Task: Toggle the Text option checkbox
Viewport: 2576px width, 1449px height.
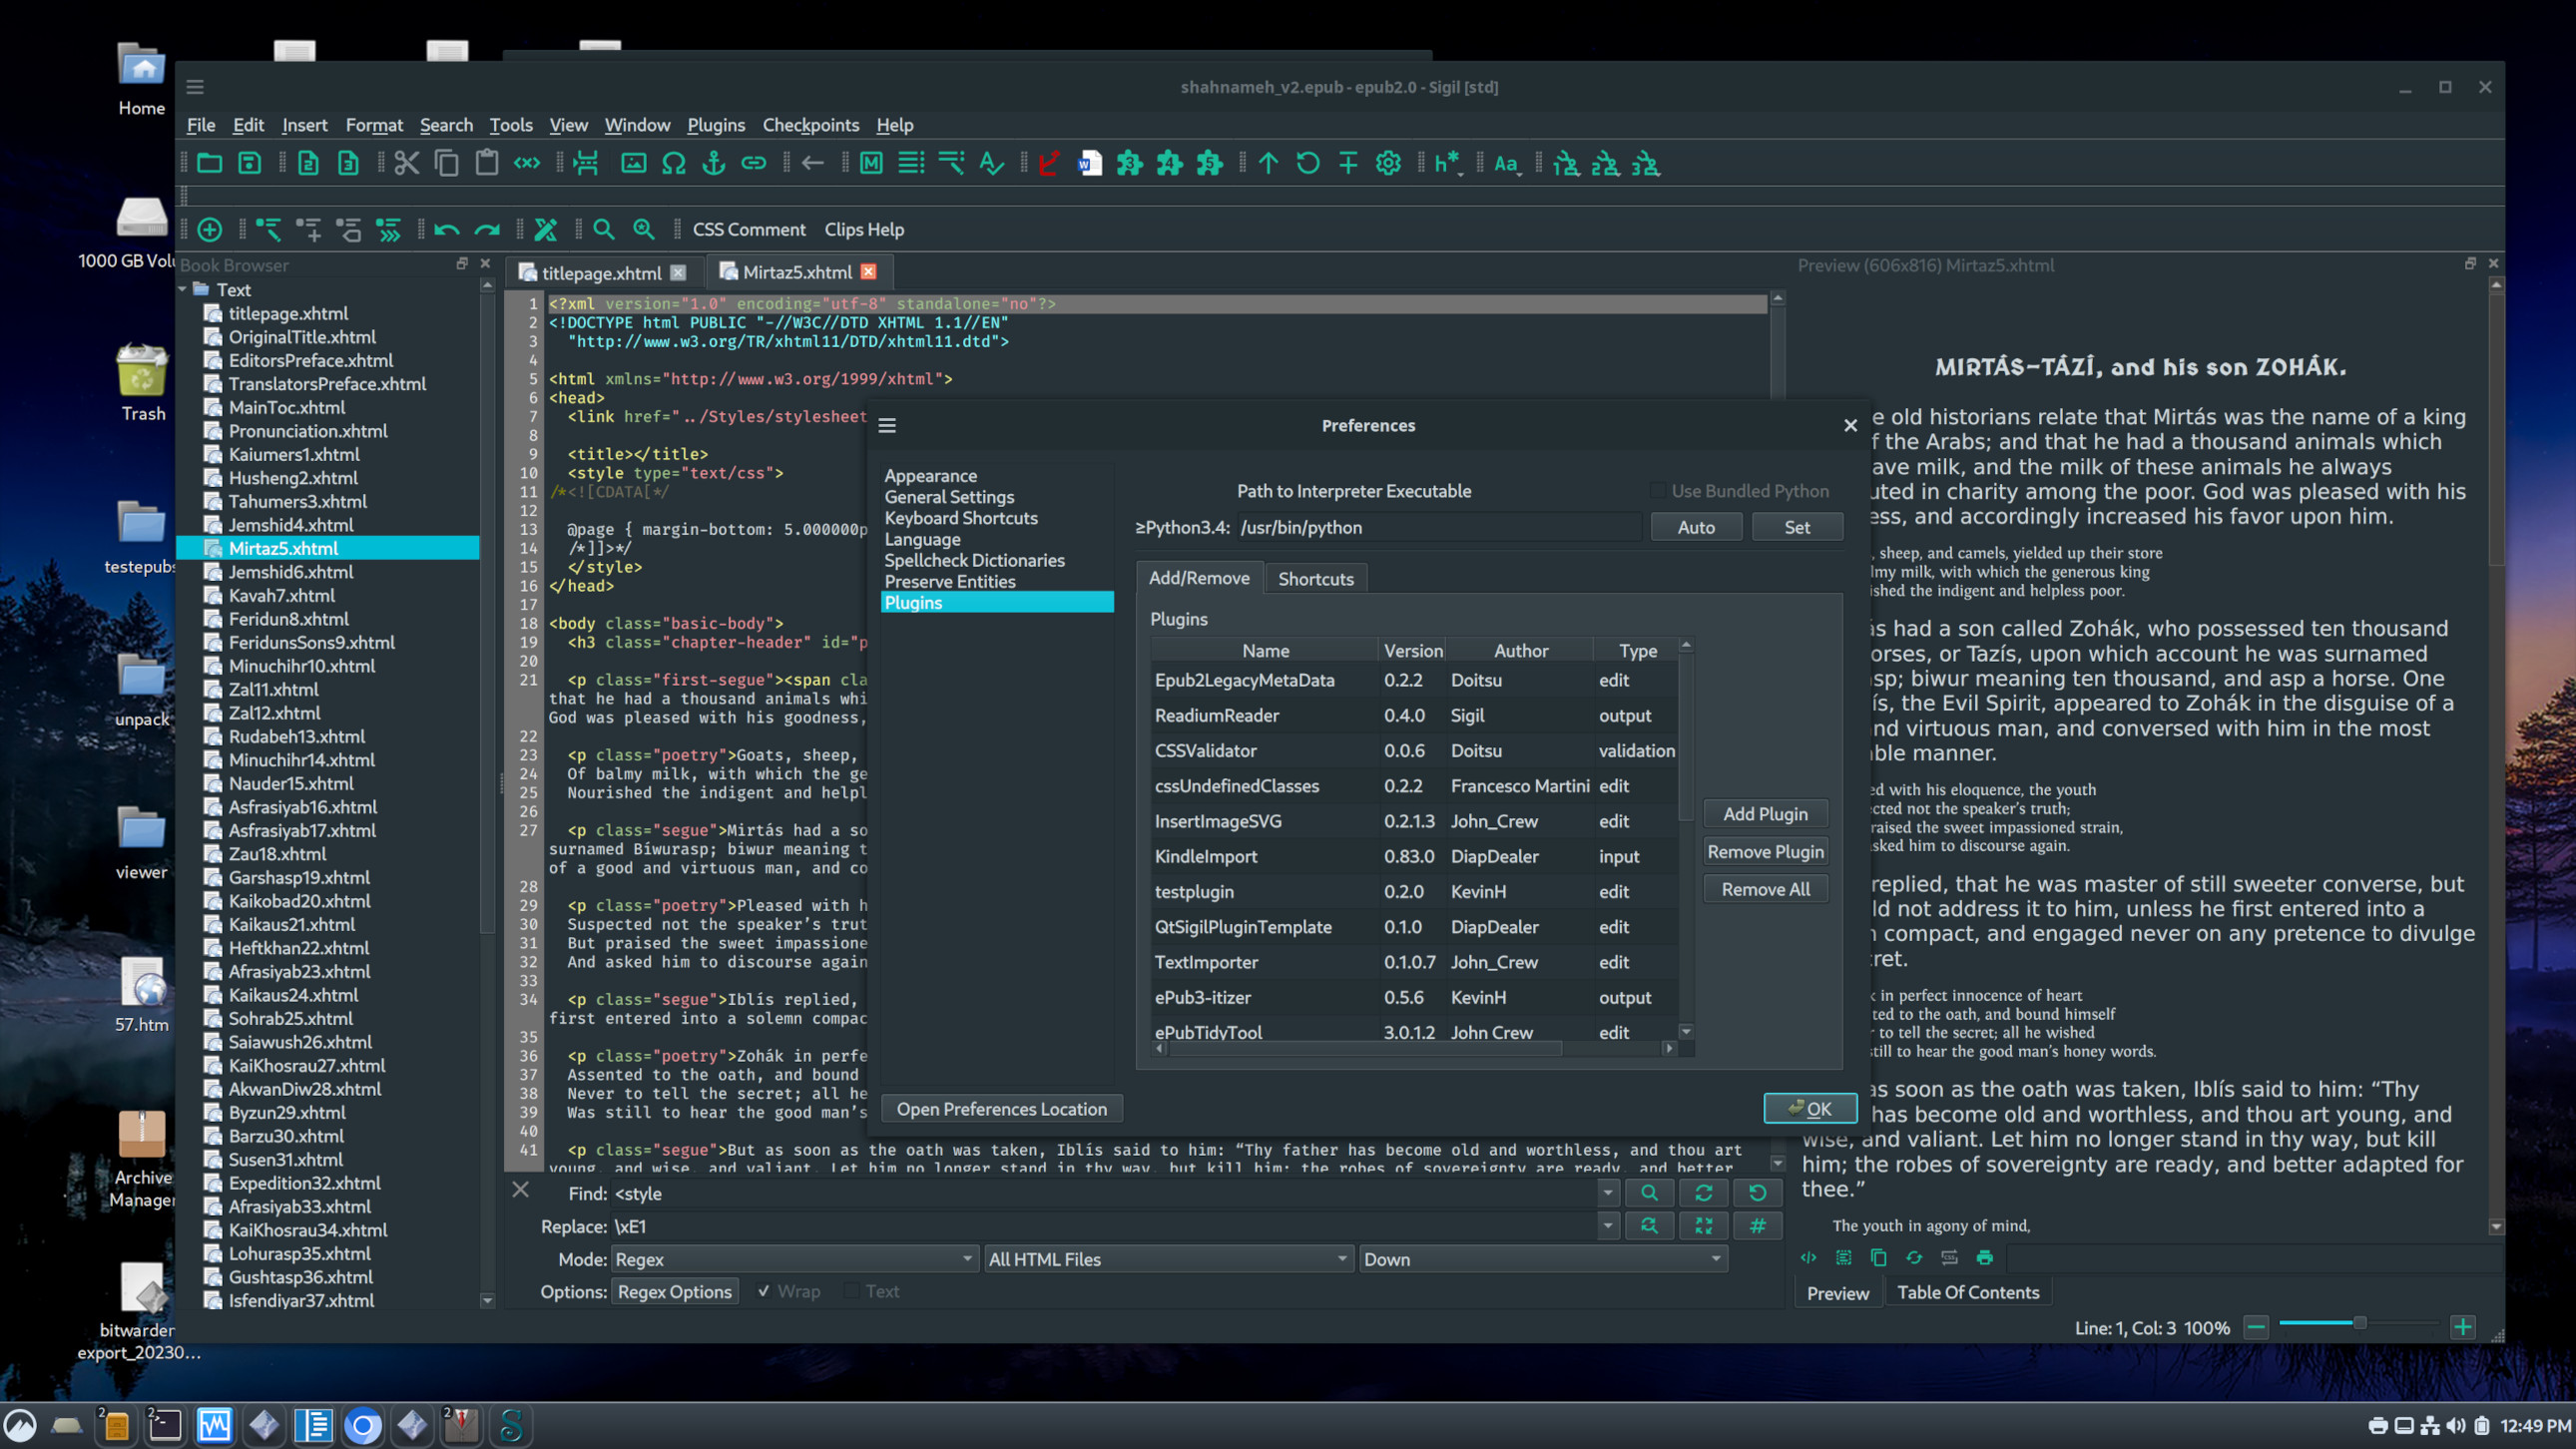Action: point(852,1291)
